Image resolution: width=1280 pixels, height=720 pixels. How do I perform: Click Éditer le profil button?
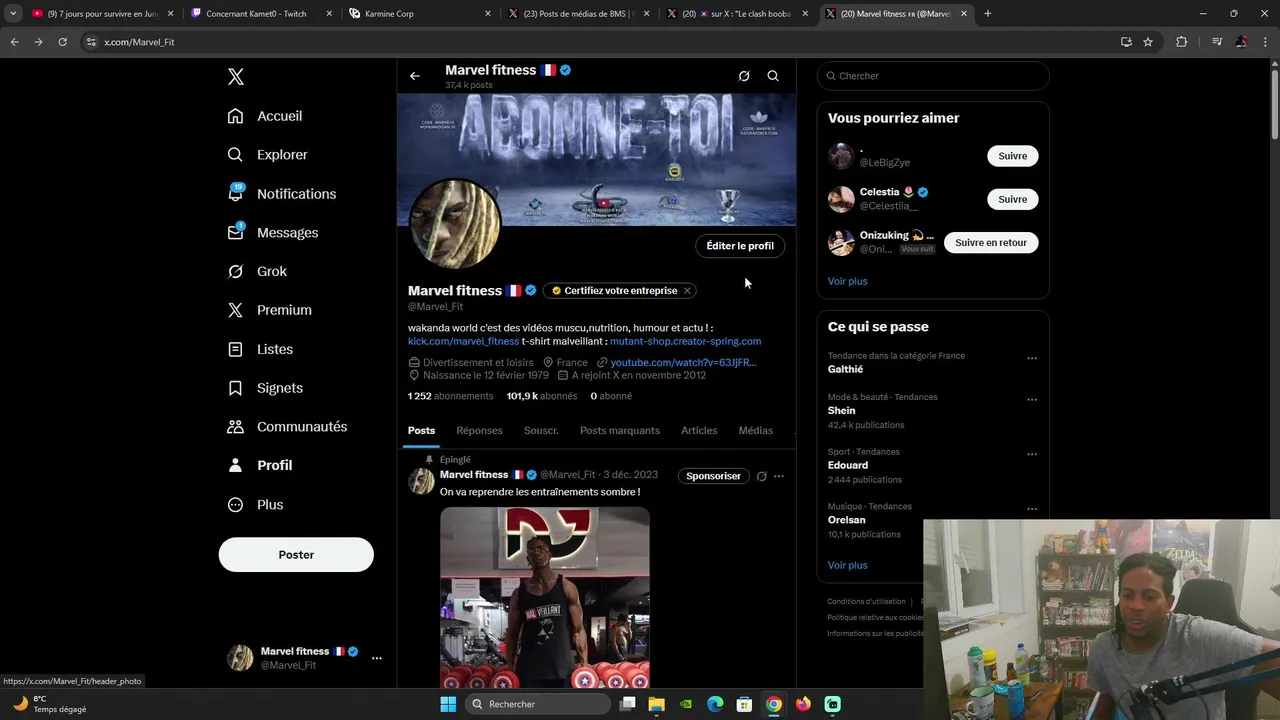click(x=740, y=246)
